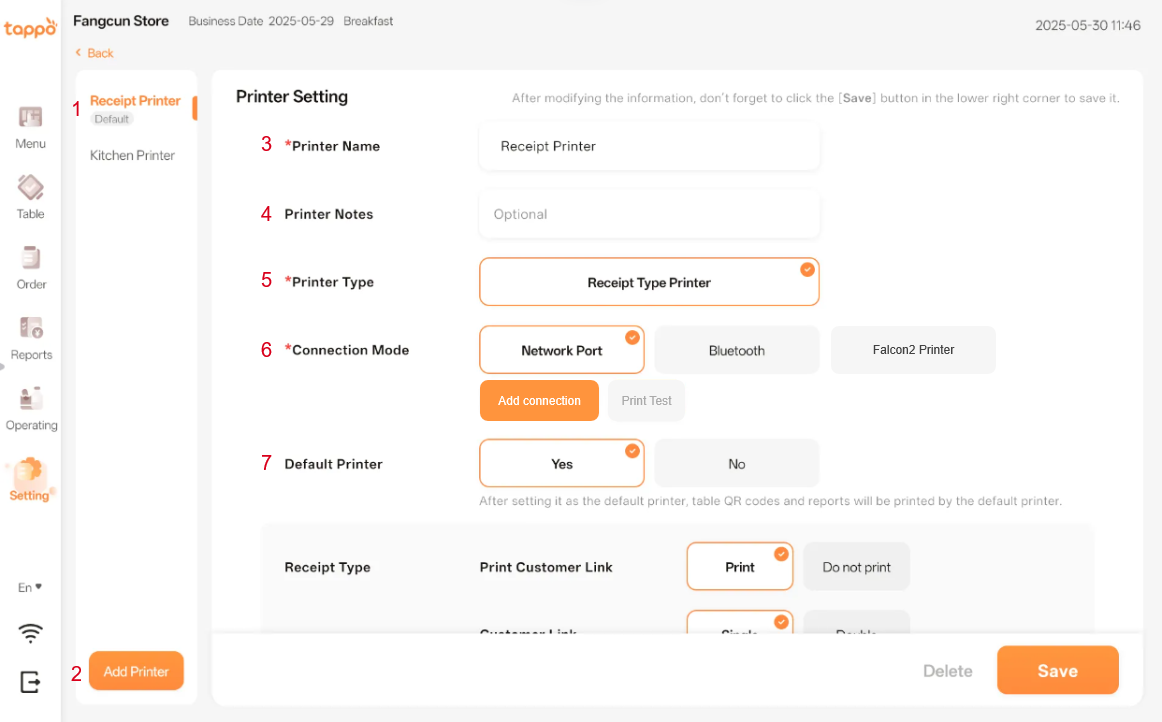Image resolution: width=1162 pixels, height=722 pixels.
Task: Select Receipt Printer in printer list
Action: [x=135, y=101]
